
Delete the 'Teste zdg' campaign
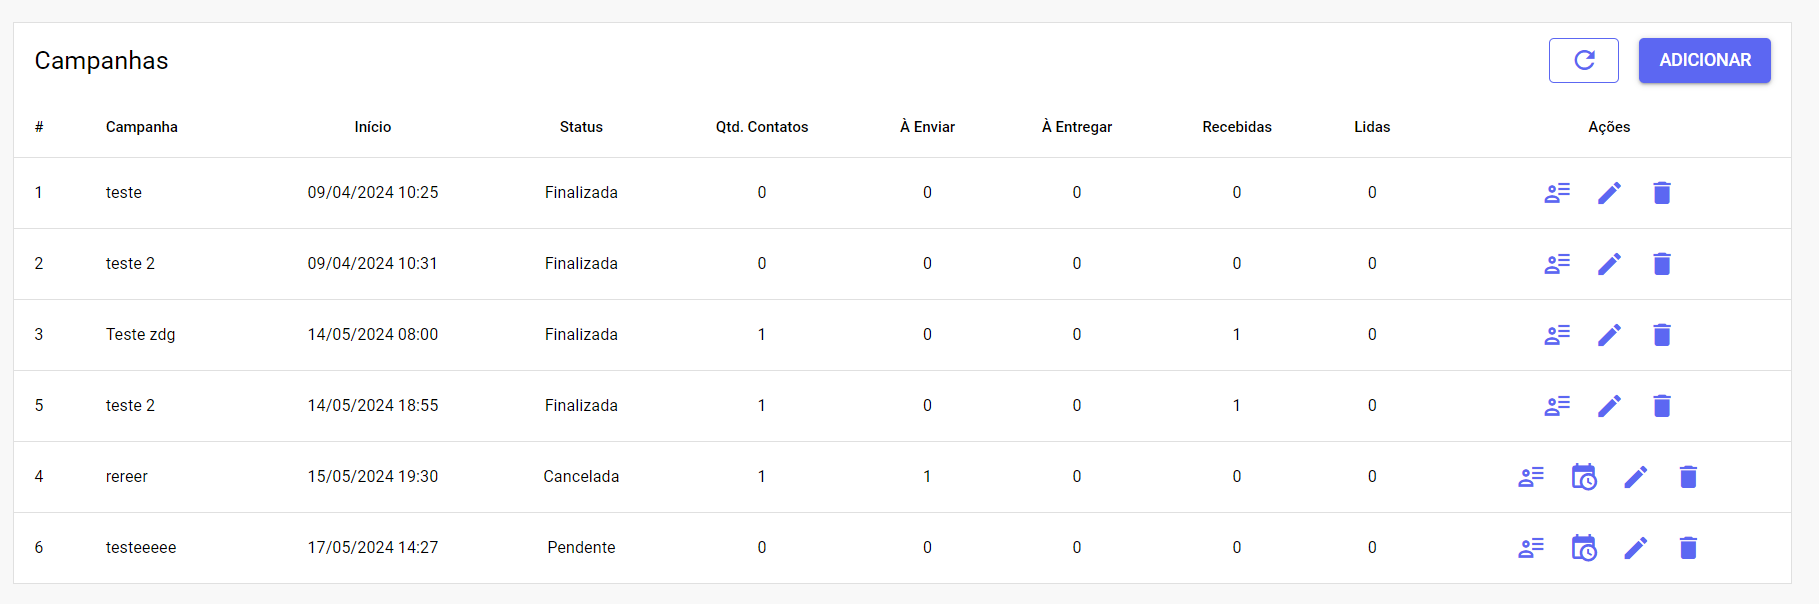click(1662, 335)
